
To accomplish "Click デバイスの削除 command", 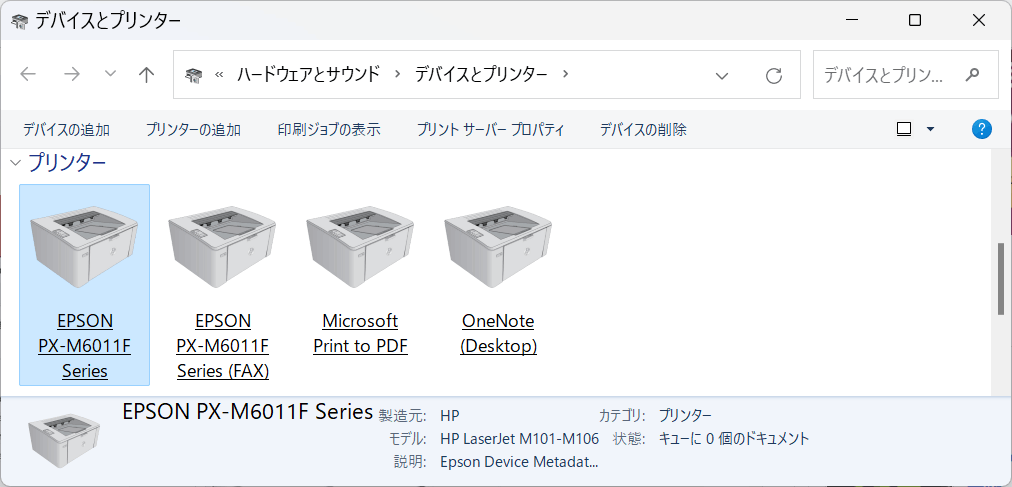I will pos(643,129).
